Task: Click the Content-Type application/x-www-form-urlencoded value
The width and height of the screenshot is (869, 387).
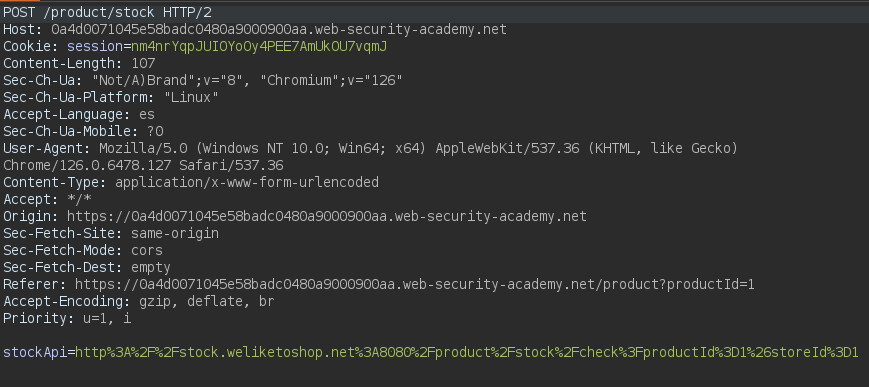Action: pyautogui.click(x=247, y=182)
